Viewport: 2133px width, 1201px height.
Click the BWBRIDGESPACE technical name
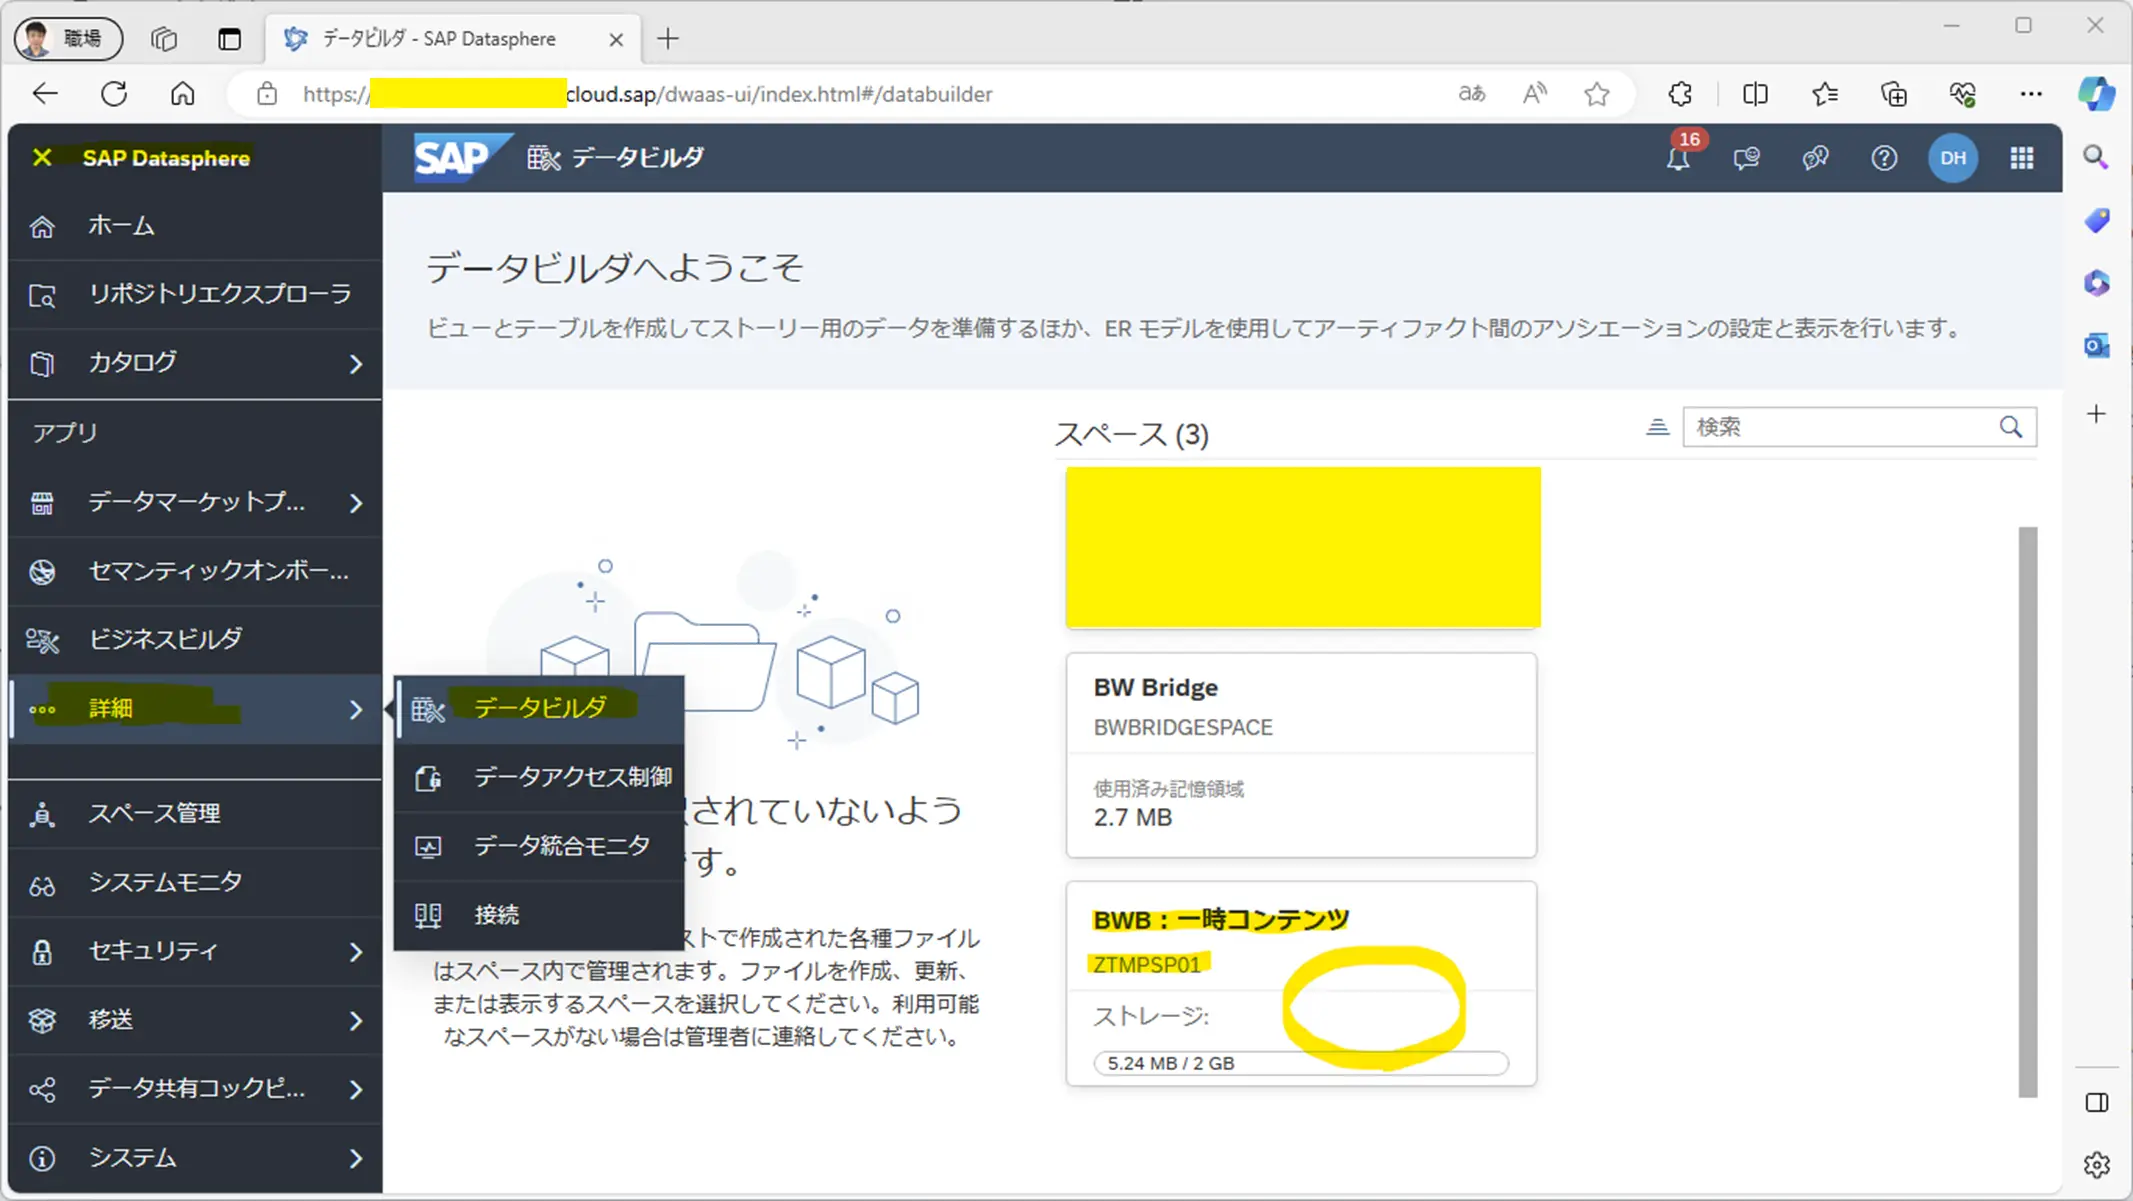1183,728
